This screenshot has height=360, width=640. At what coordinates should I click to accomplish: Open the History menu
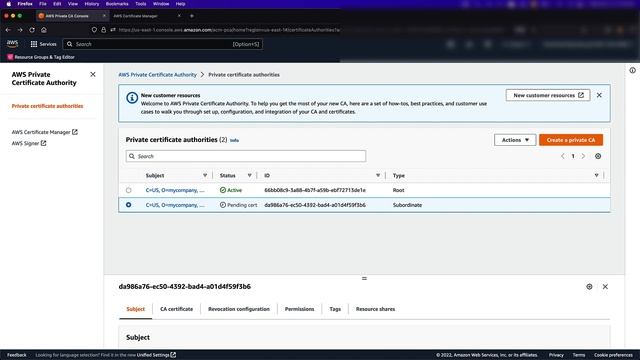[91, 4]
